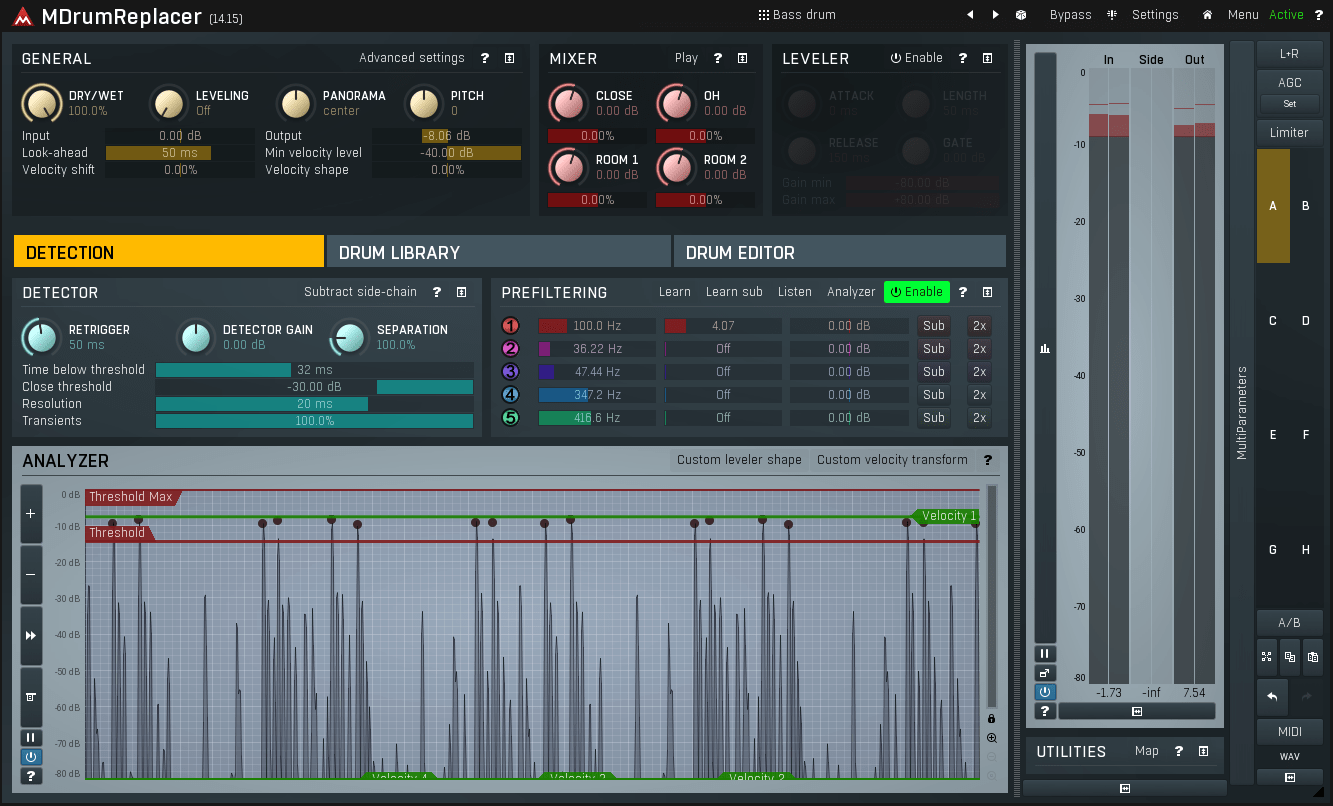Viewport: 1333px width, 806px height.
Task: Open help for the Detector panel
Action: click(437, 292)
